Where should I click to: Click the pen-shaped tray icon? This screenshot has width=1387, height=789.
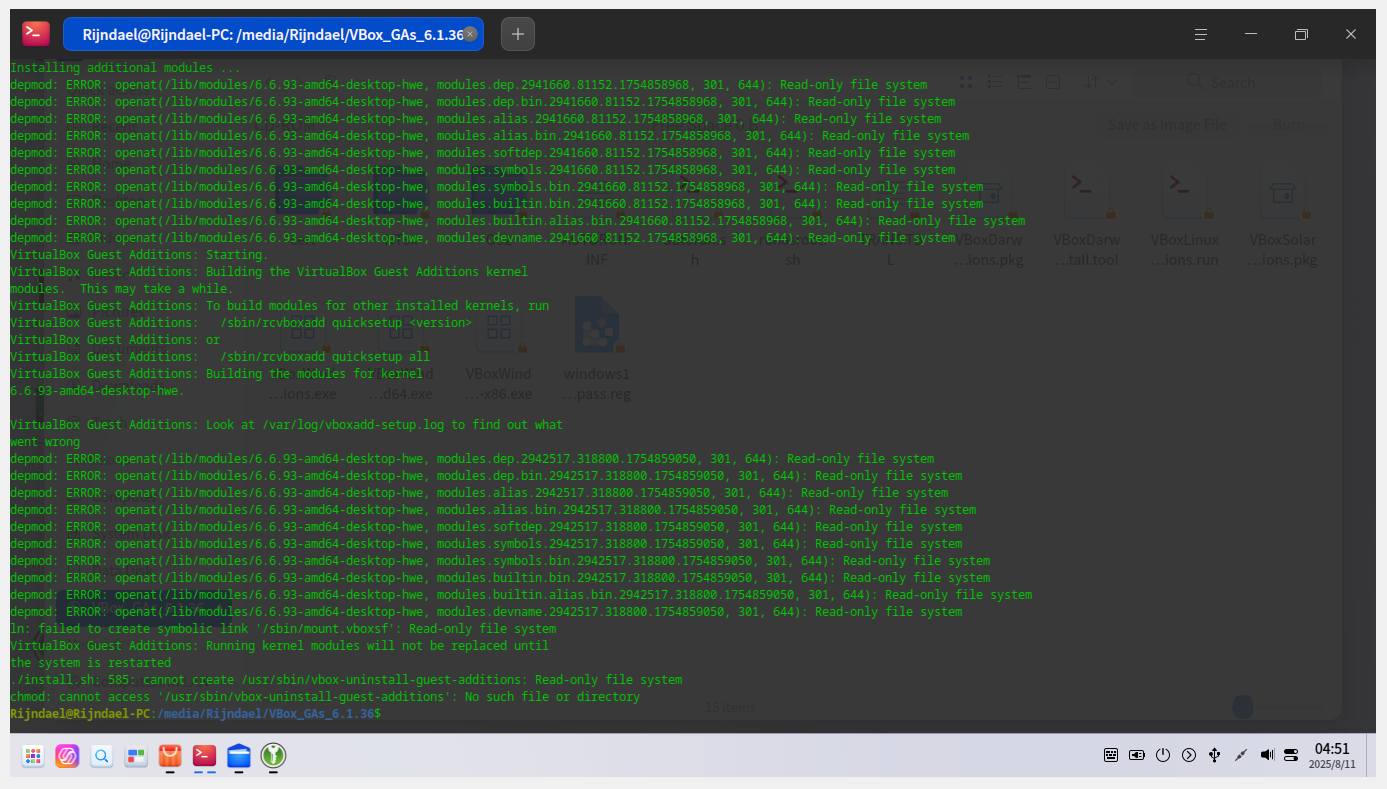pyautogui.click(x=1241, y=755)
